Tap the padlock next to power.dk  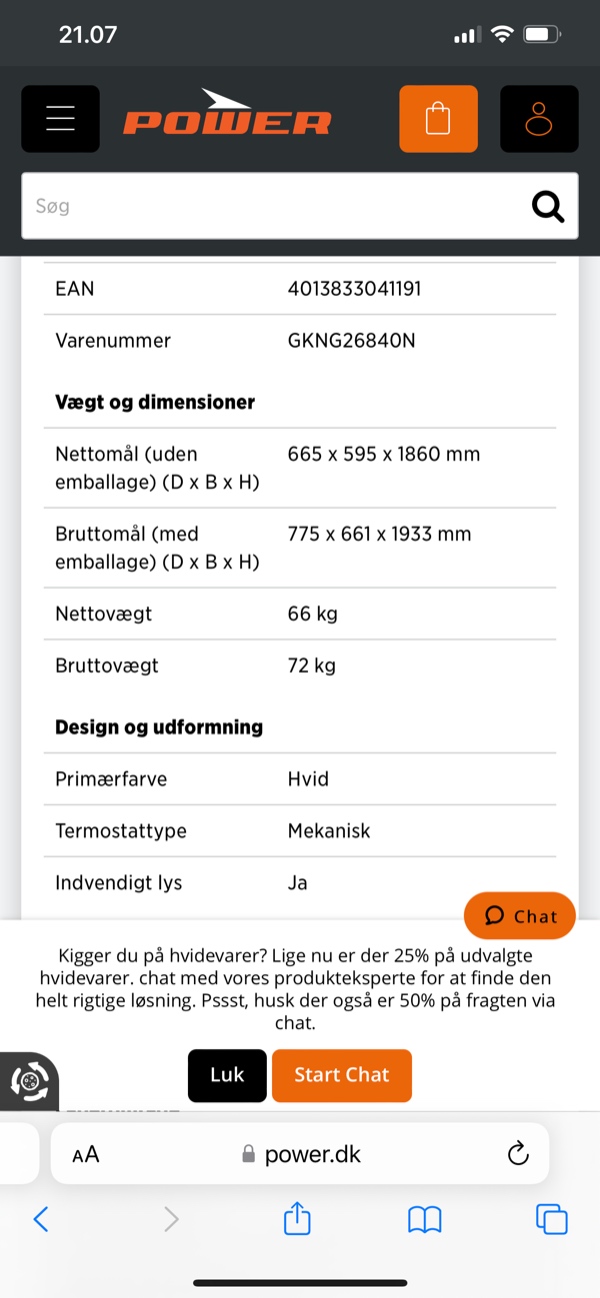coord(245,1153)
